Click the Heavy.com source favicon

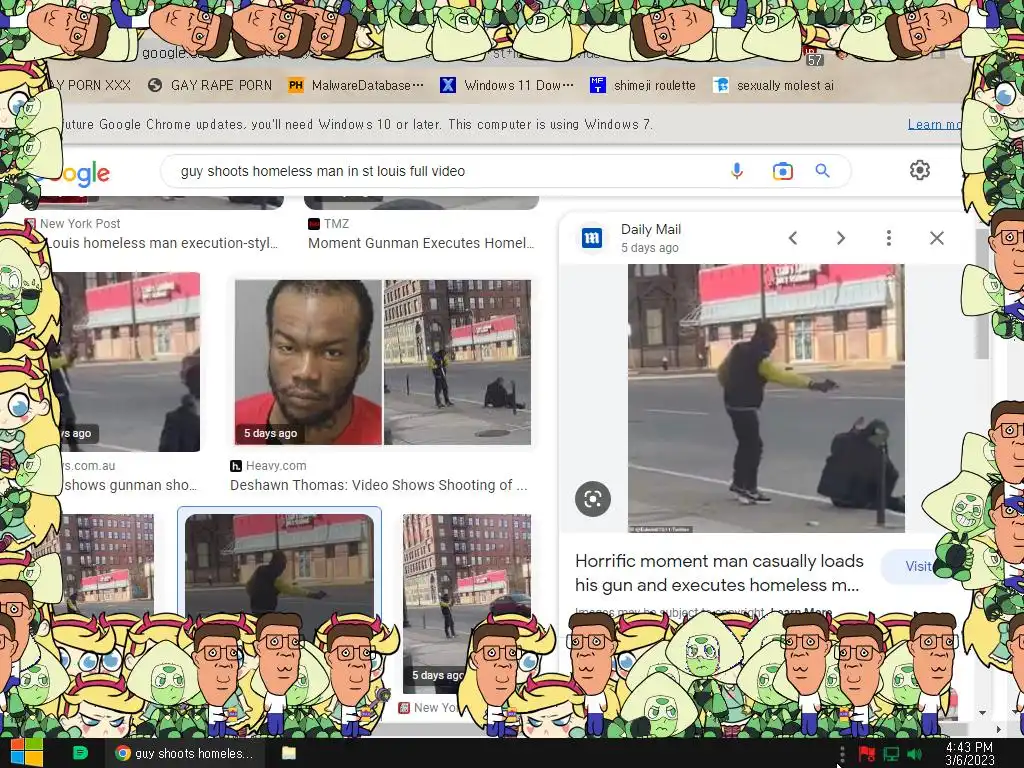pos(236,466)
